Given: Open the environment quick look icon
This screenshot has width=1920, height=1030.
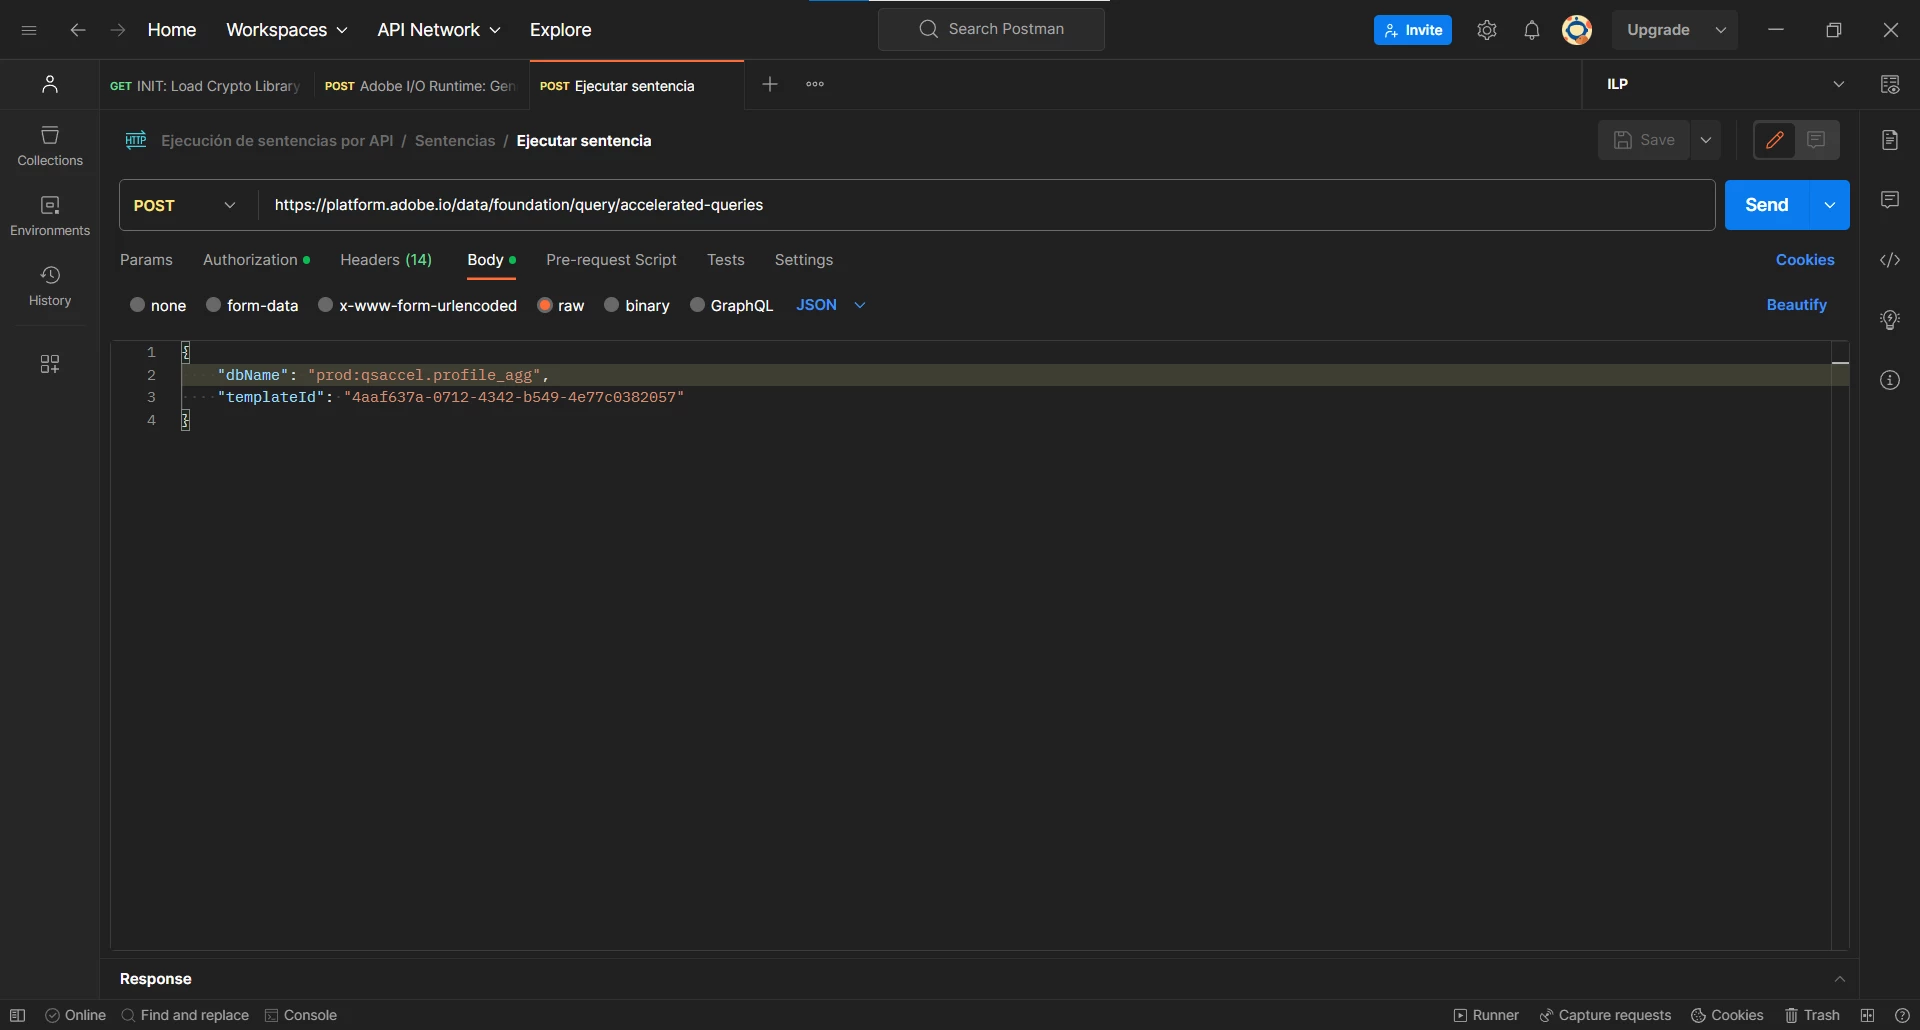Looking at the screenshot, I should click(x=1890, y=84).
